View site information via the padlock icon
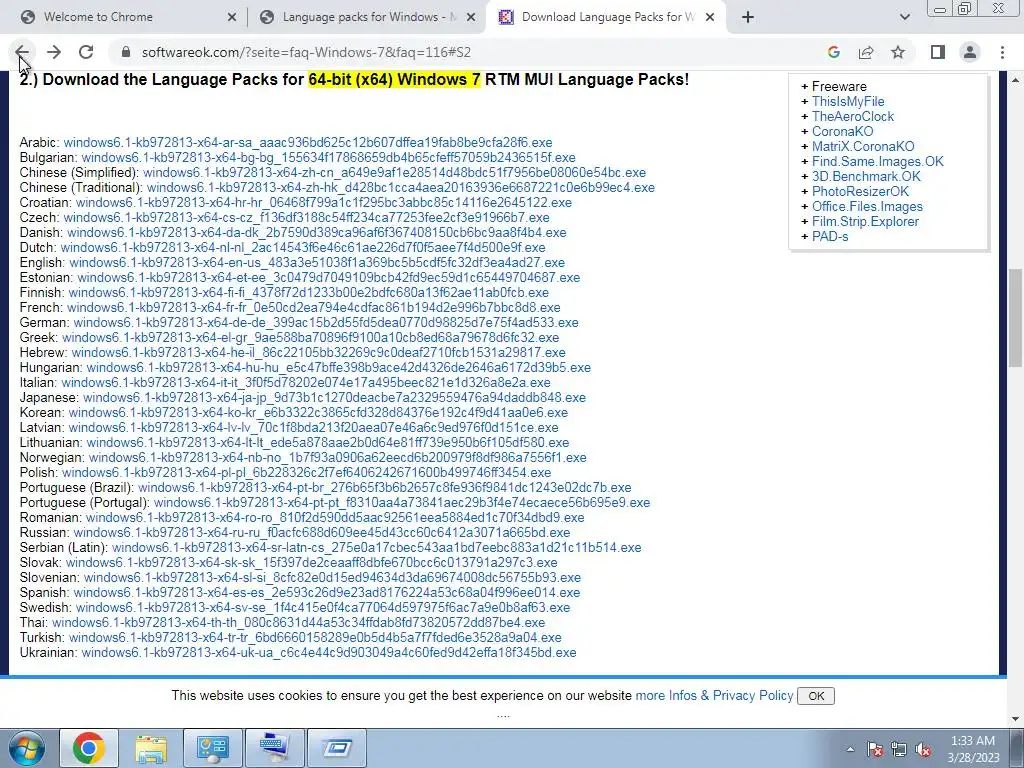The height and width of the screenshot is (768, 1024). 126,52
